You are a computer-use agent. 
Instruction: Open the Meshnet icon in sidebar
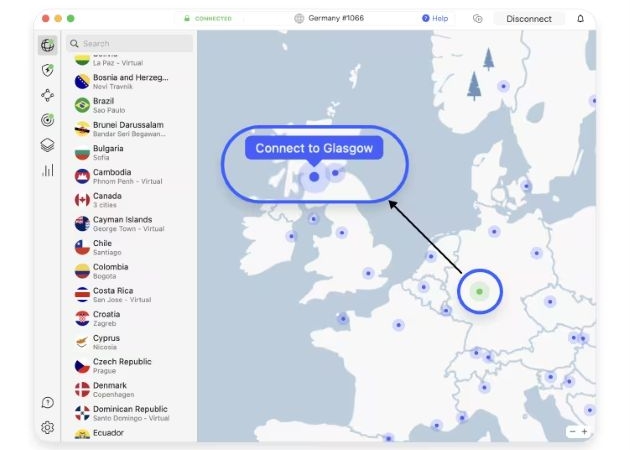[x=47, y=95]
